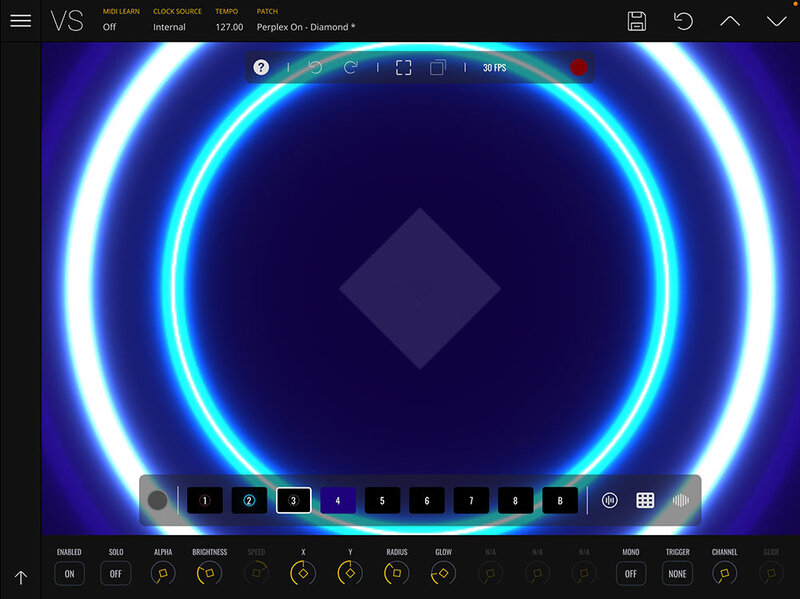
Task: Enter fullscreen view with bracket icon
Action: [x=404, y=67]
